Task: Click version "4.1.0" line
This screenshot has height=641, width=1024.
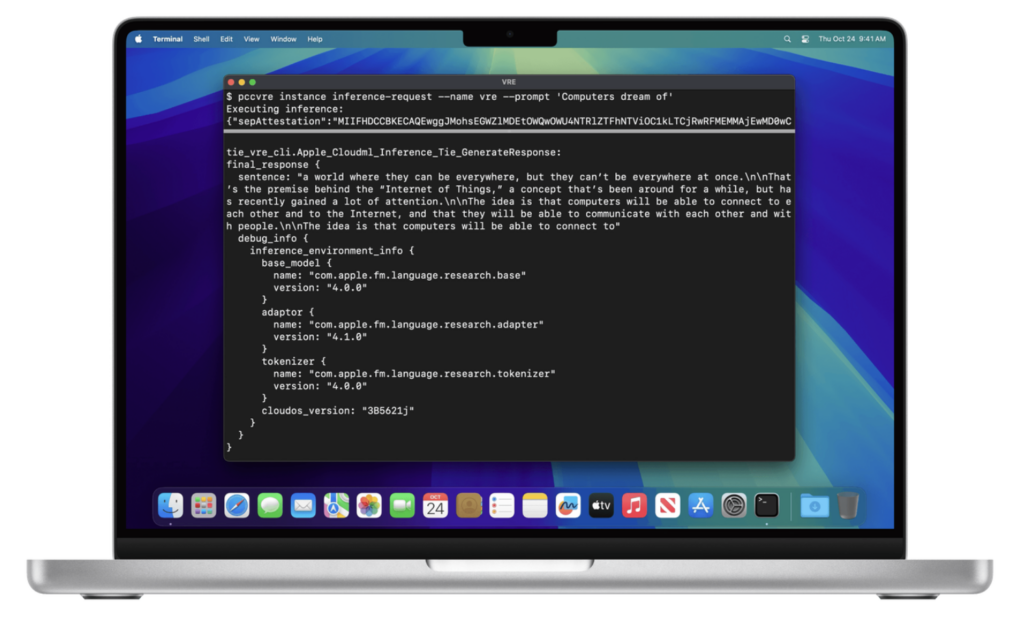Action: (320, 337)
